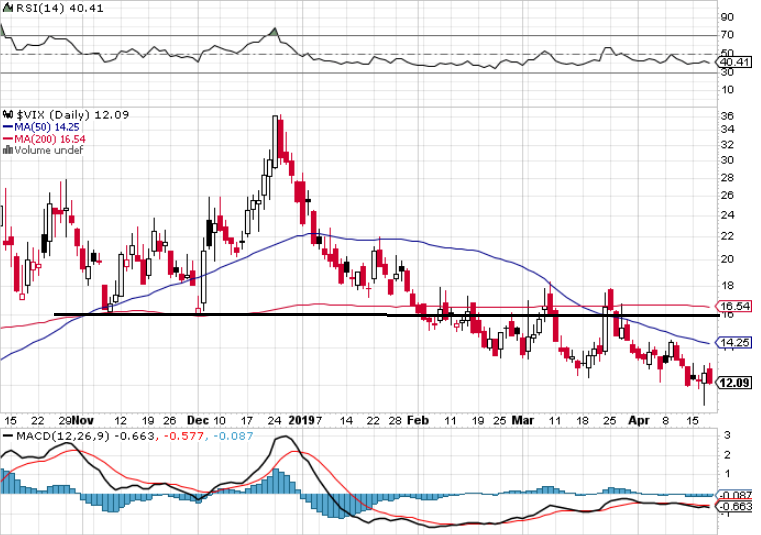Click the 40.41 RSI value tag
This screenshot has width=761, height=535.
[735, 63]
